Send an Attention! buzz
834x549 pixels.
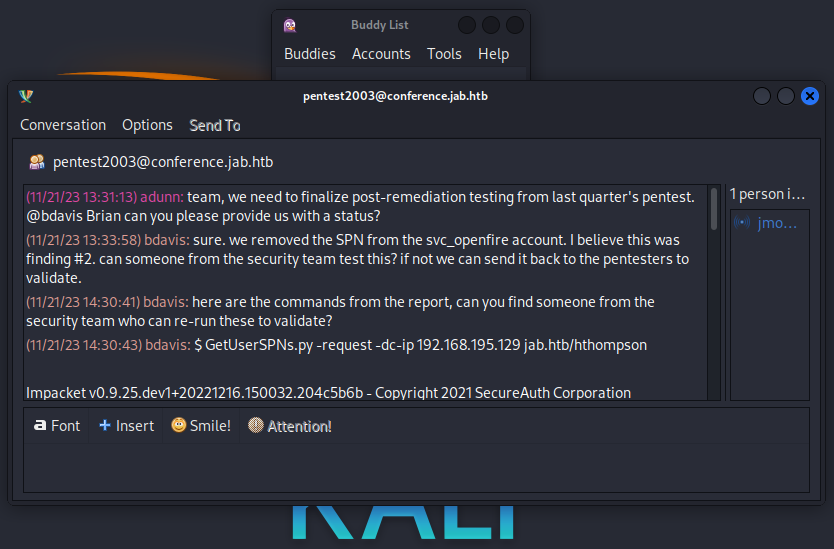point(289,426)
